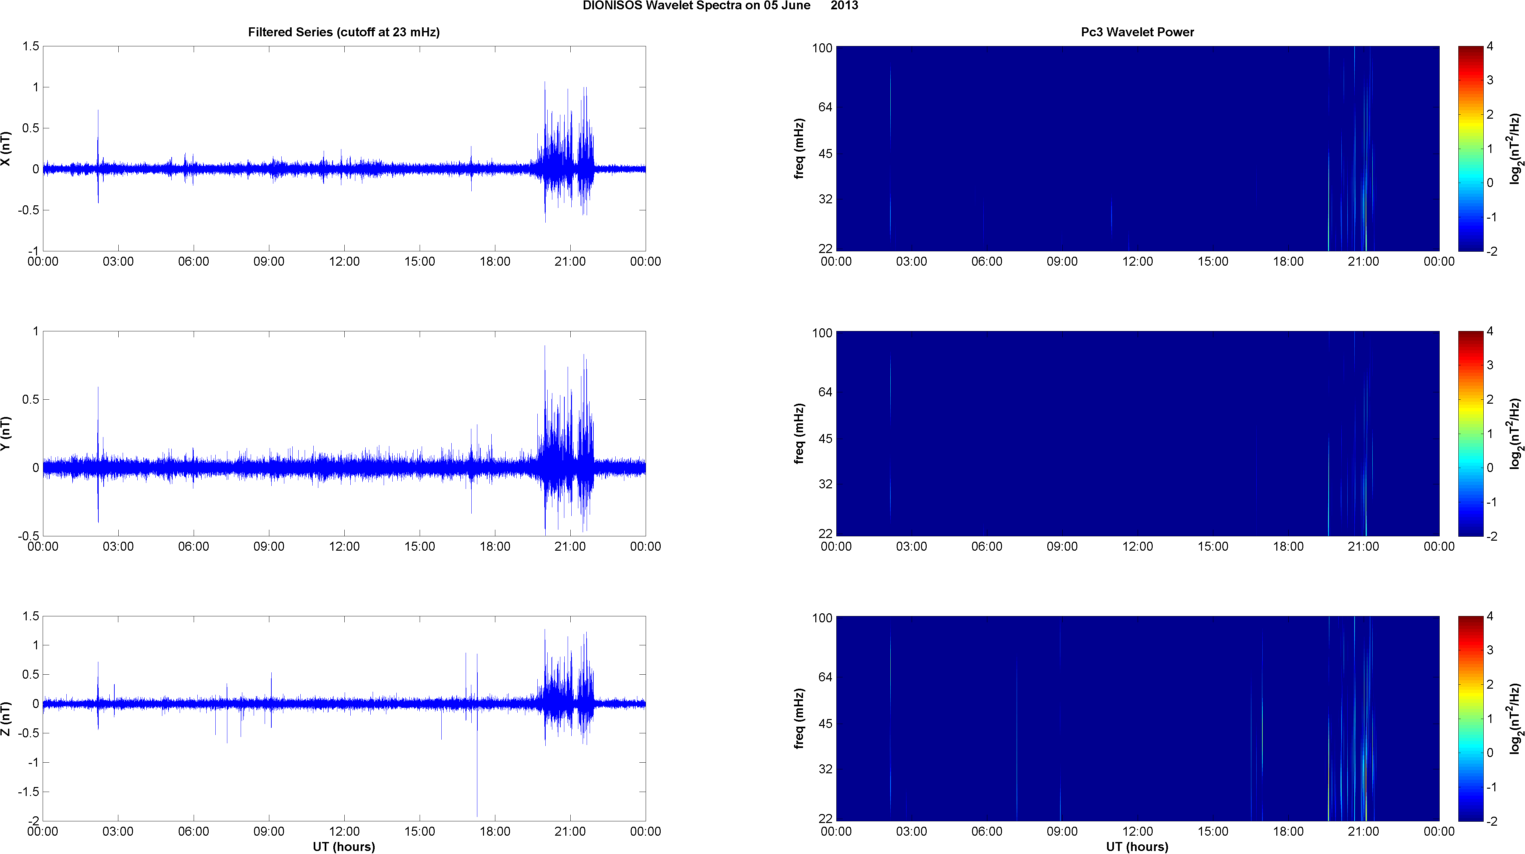Click the 'Pc3 Wavelet Power' heading
Screen dimensions: 1525x854
pos(1137,32)
